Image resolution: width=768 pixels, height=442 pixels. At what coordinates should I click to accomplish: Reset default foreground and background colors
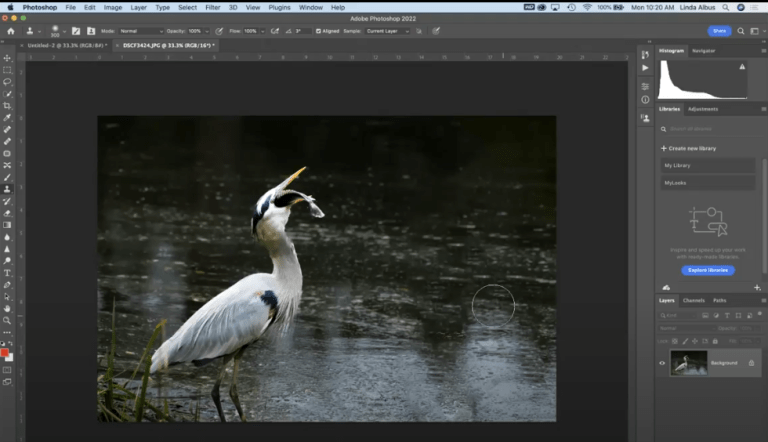[x=2, y=344]
